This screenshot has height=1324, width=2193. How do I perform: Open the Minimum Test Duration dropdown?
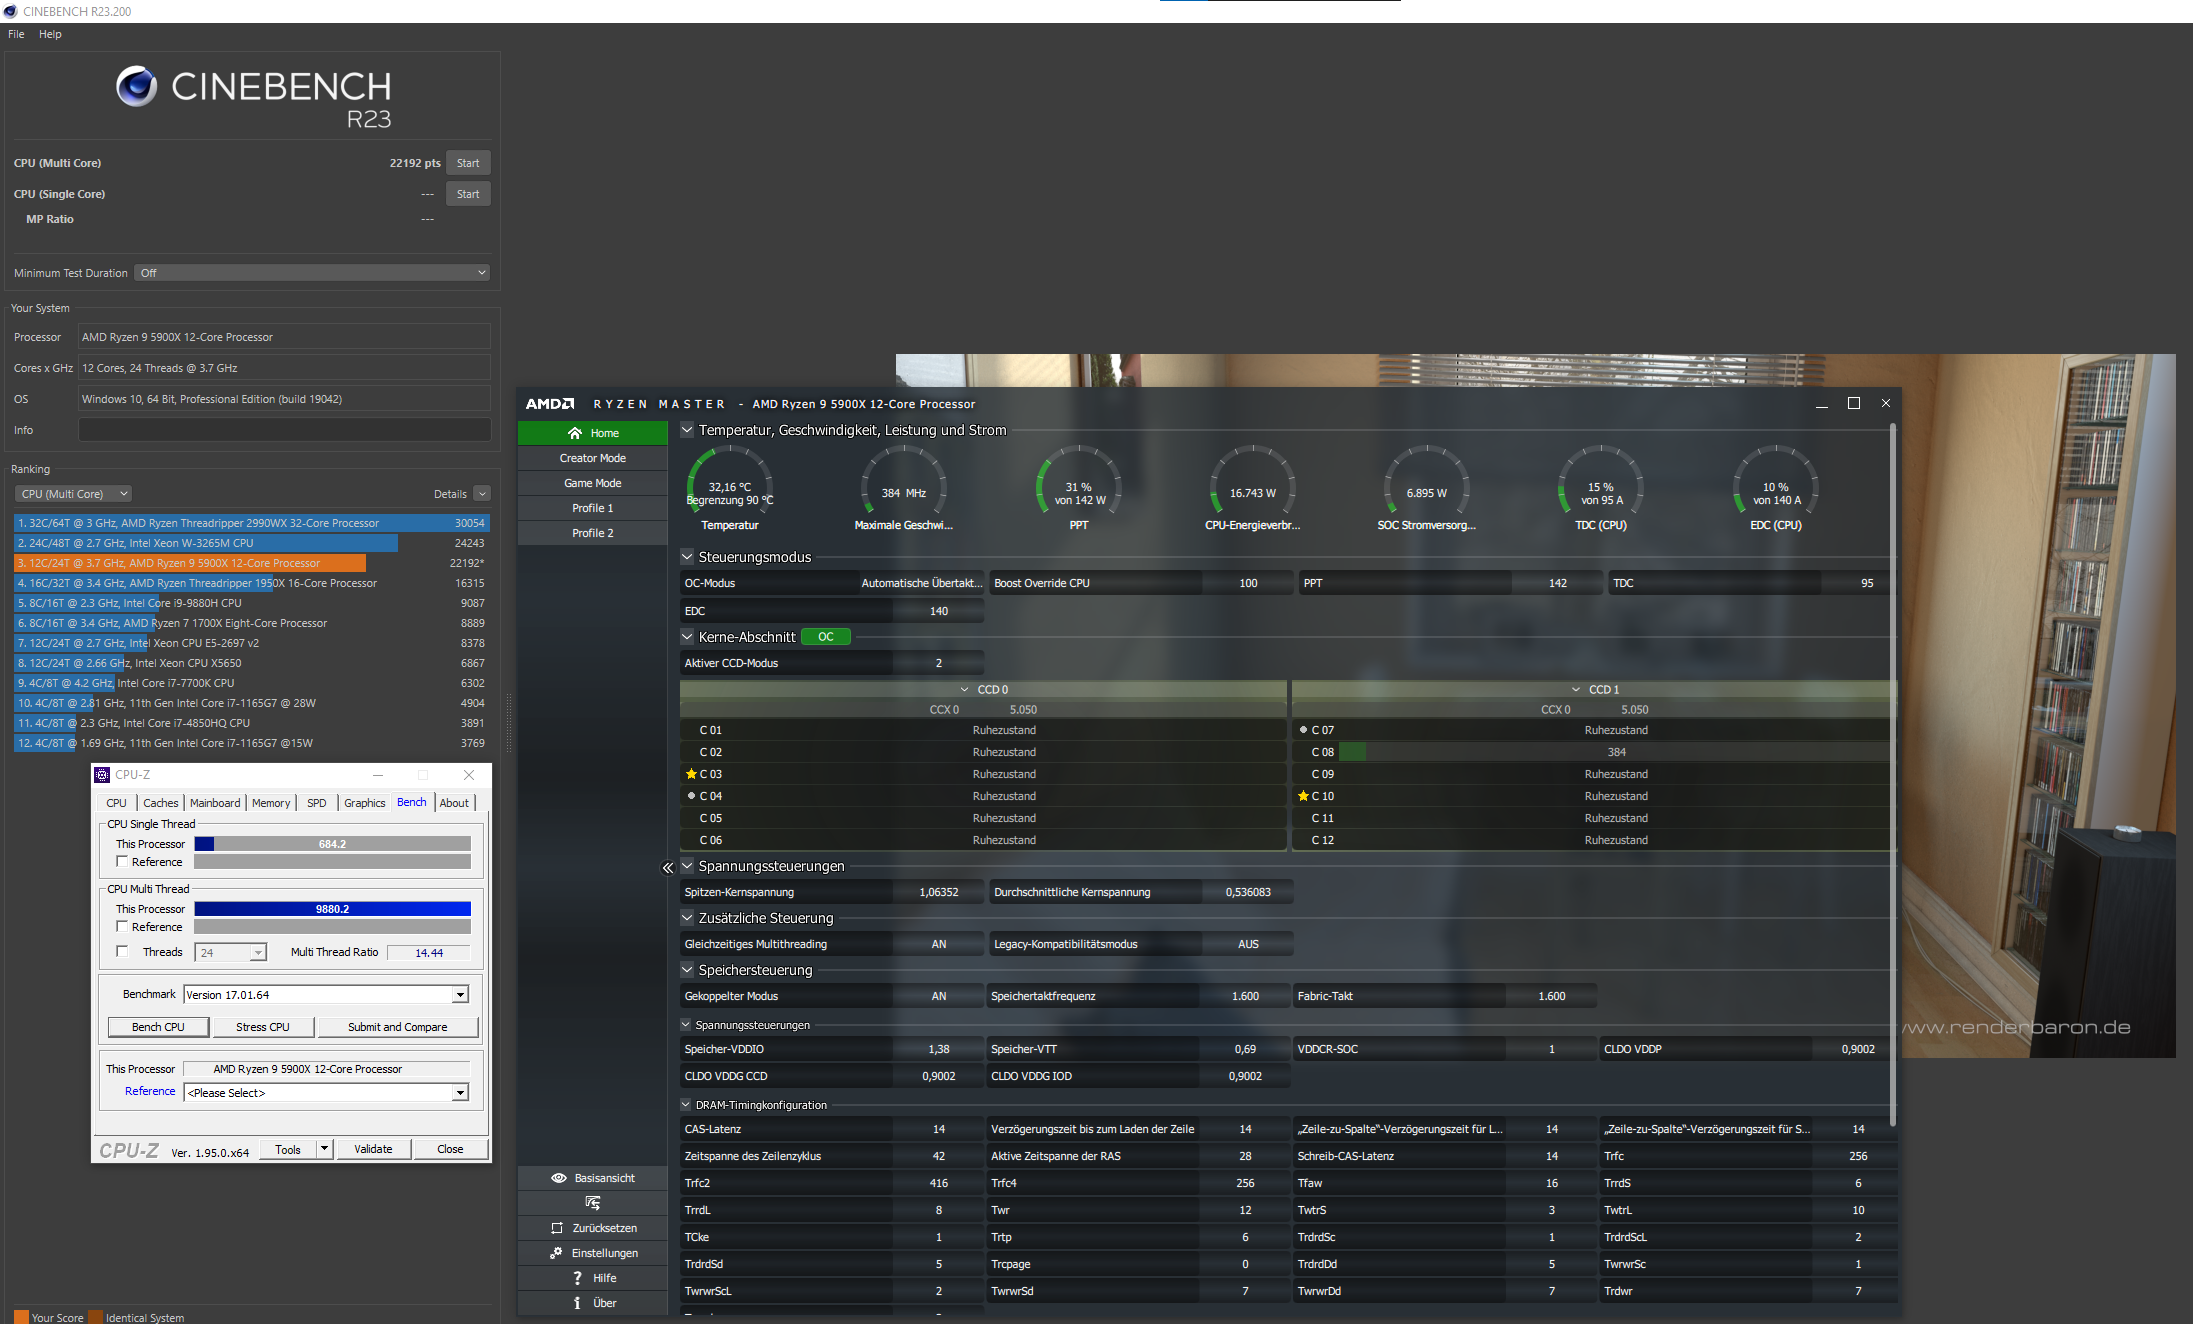(x=311, y=272)
